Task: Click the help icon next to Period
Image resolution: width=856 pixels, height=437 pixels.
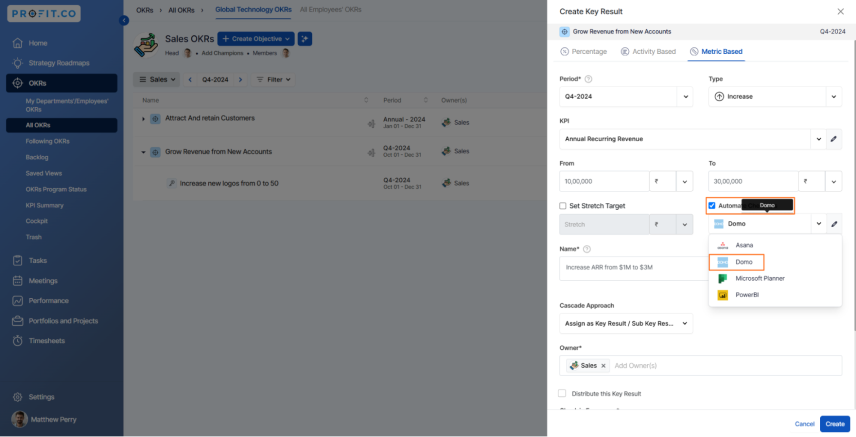Action: pos(588,79)
